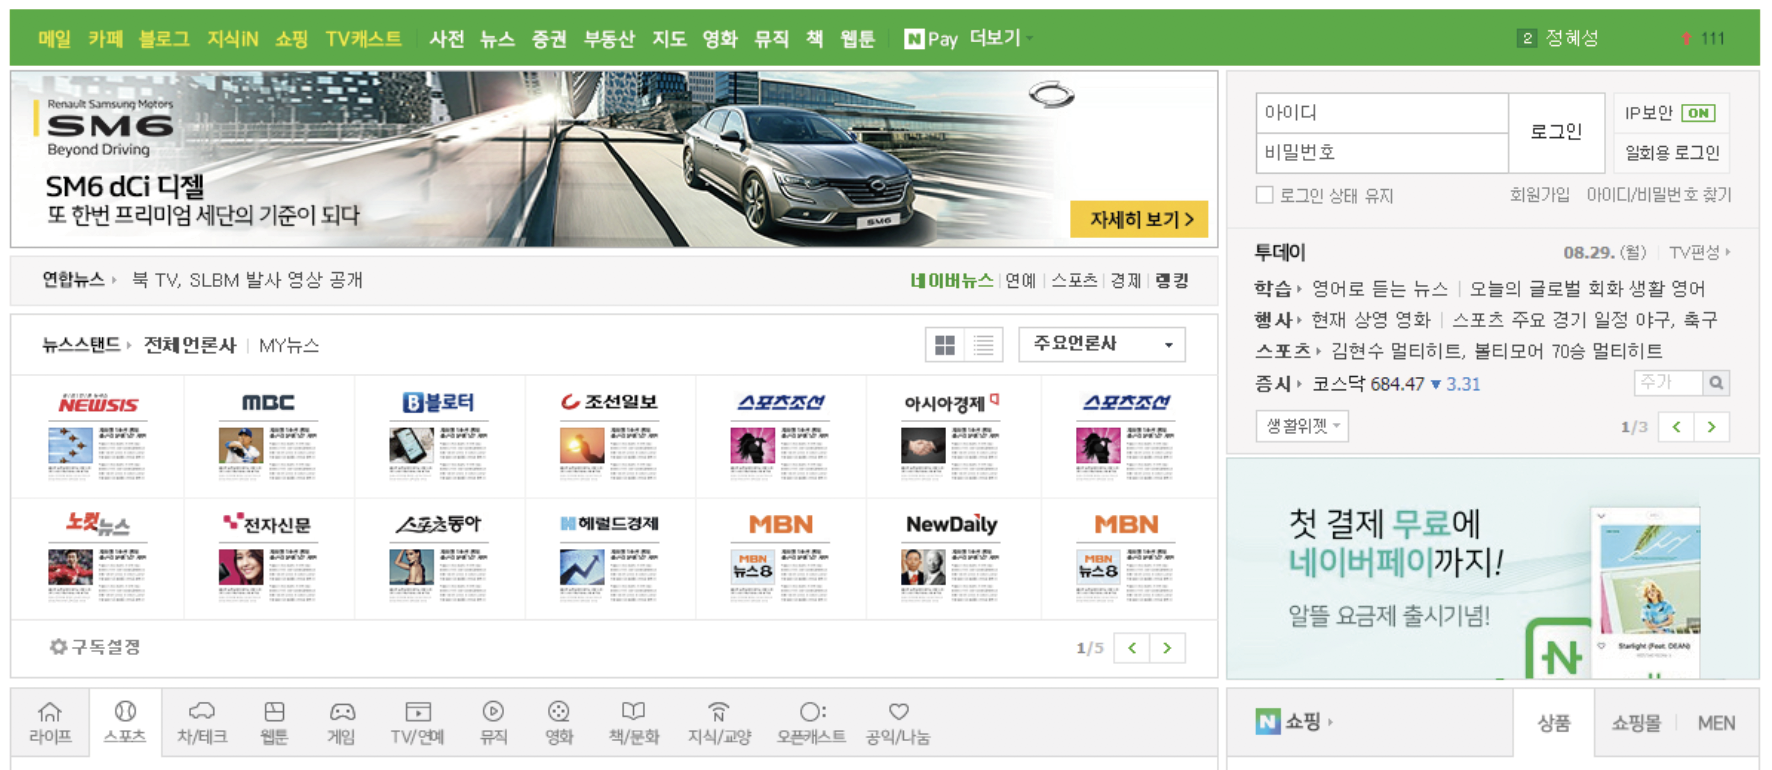Open the 라이프 home icon tab
Image resolution: width=1772 pixels, height=770 pixels.
[50, 723]
